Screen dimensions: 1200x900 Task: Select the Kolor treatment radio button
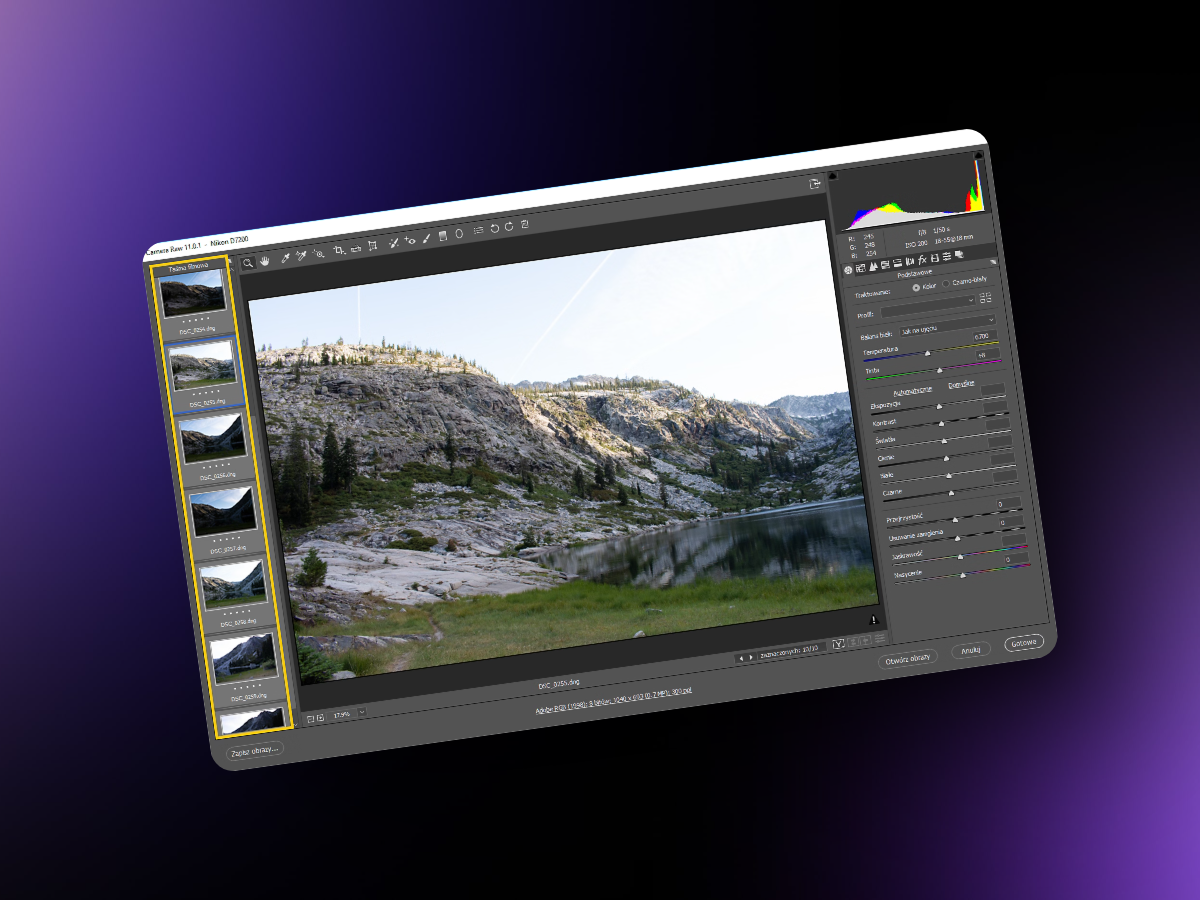(916, 288)
